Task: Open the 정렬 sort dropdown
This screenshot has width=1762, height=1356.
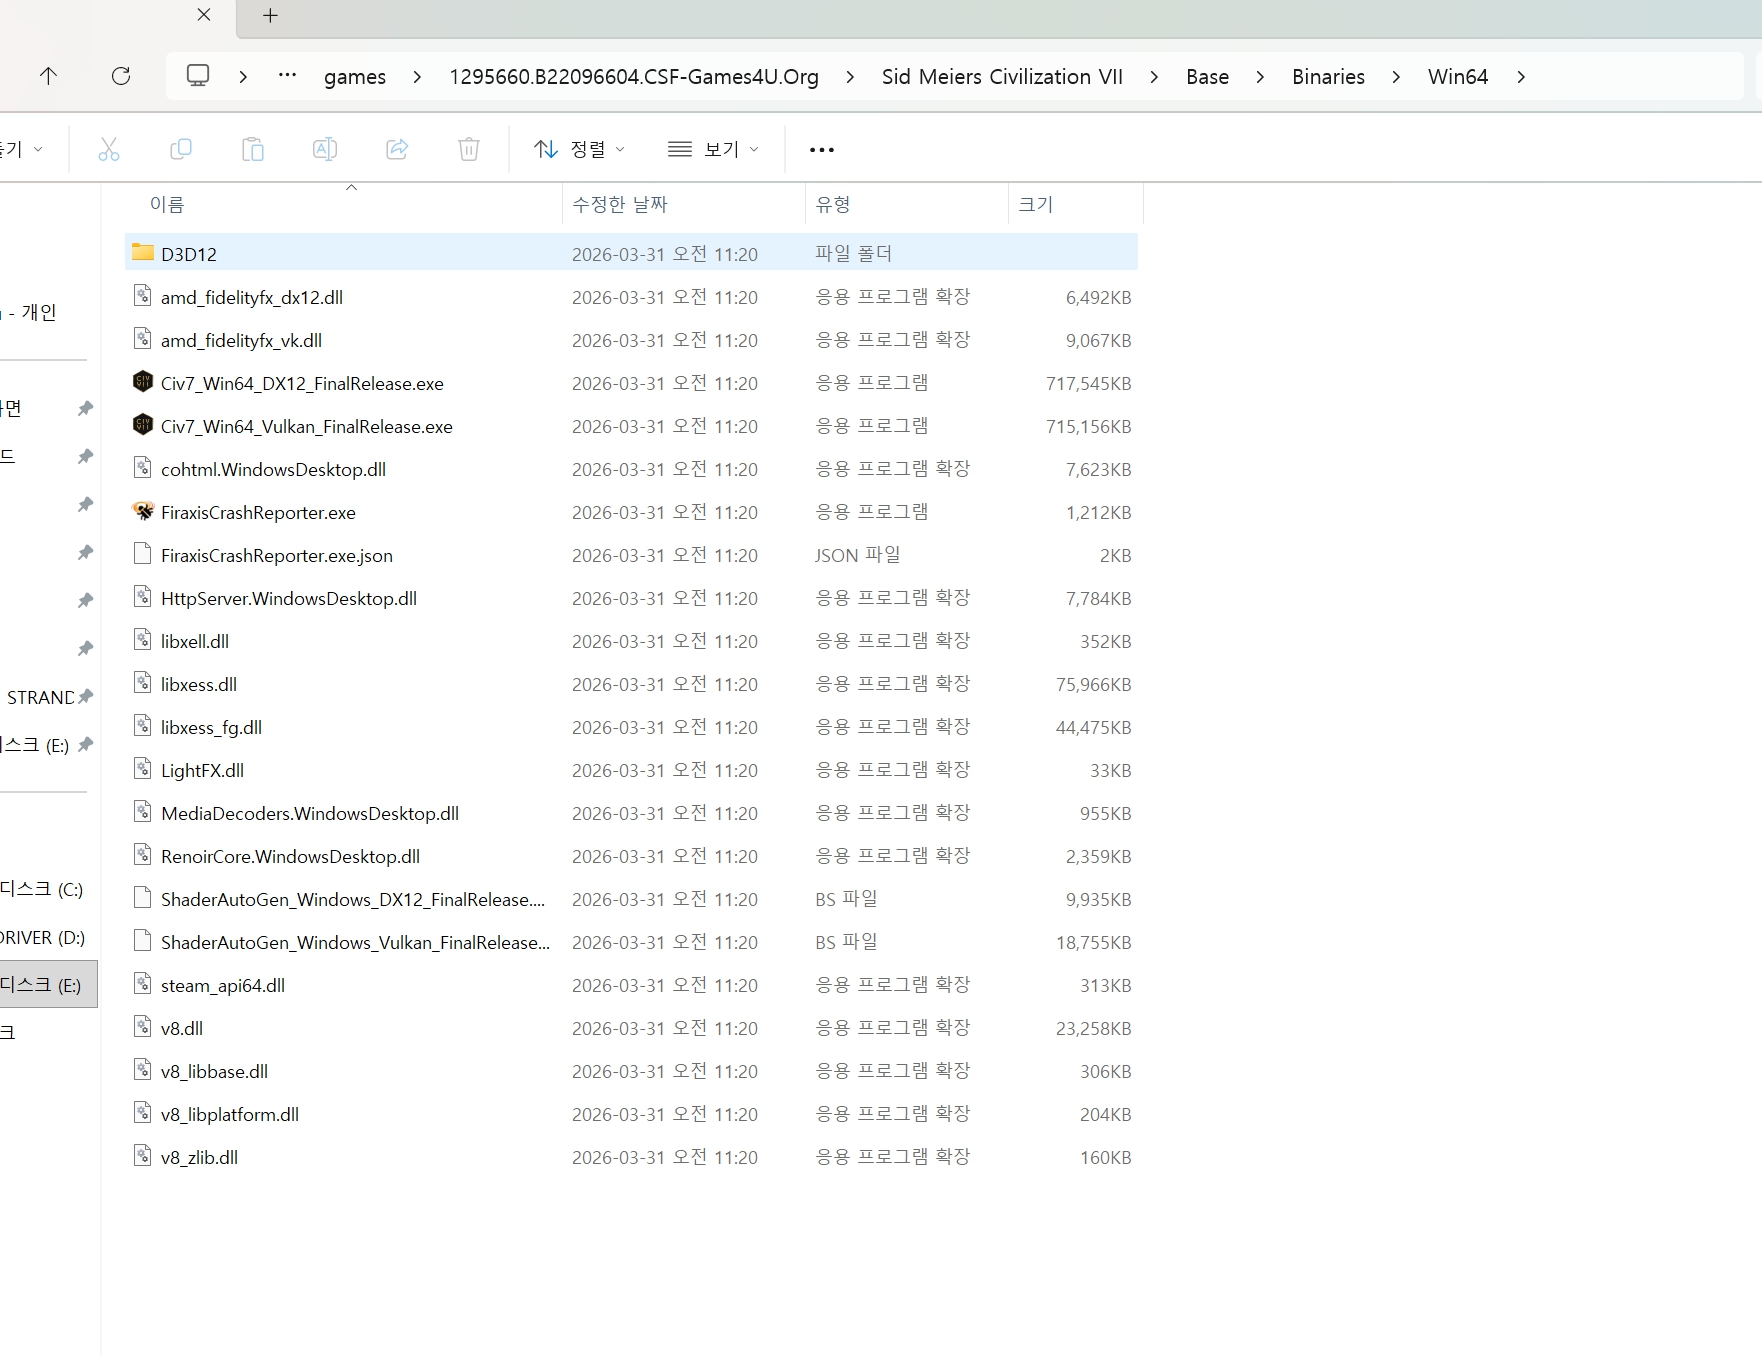Action: coord(580,149)
